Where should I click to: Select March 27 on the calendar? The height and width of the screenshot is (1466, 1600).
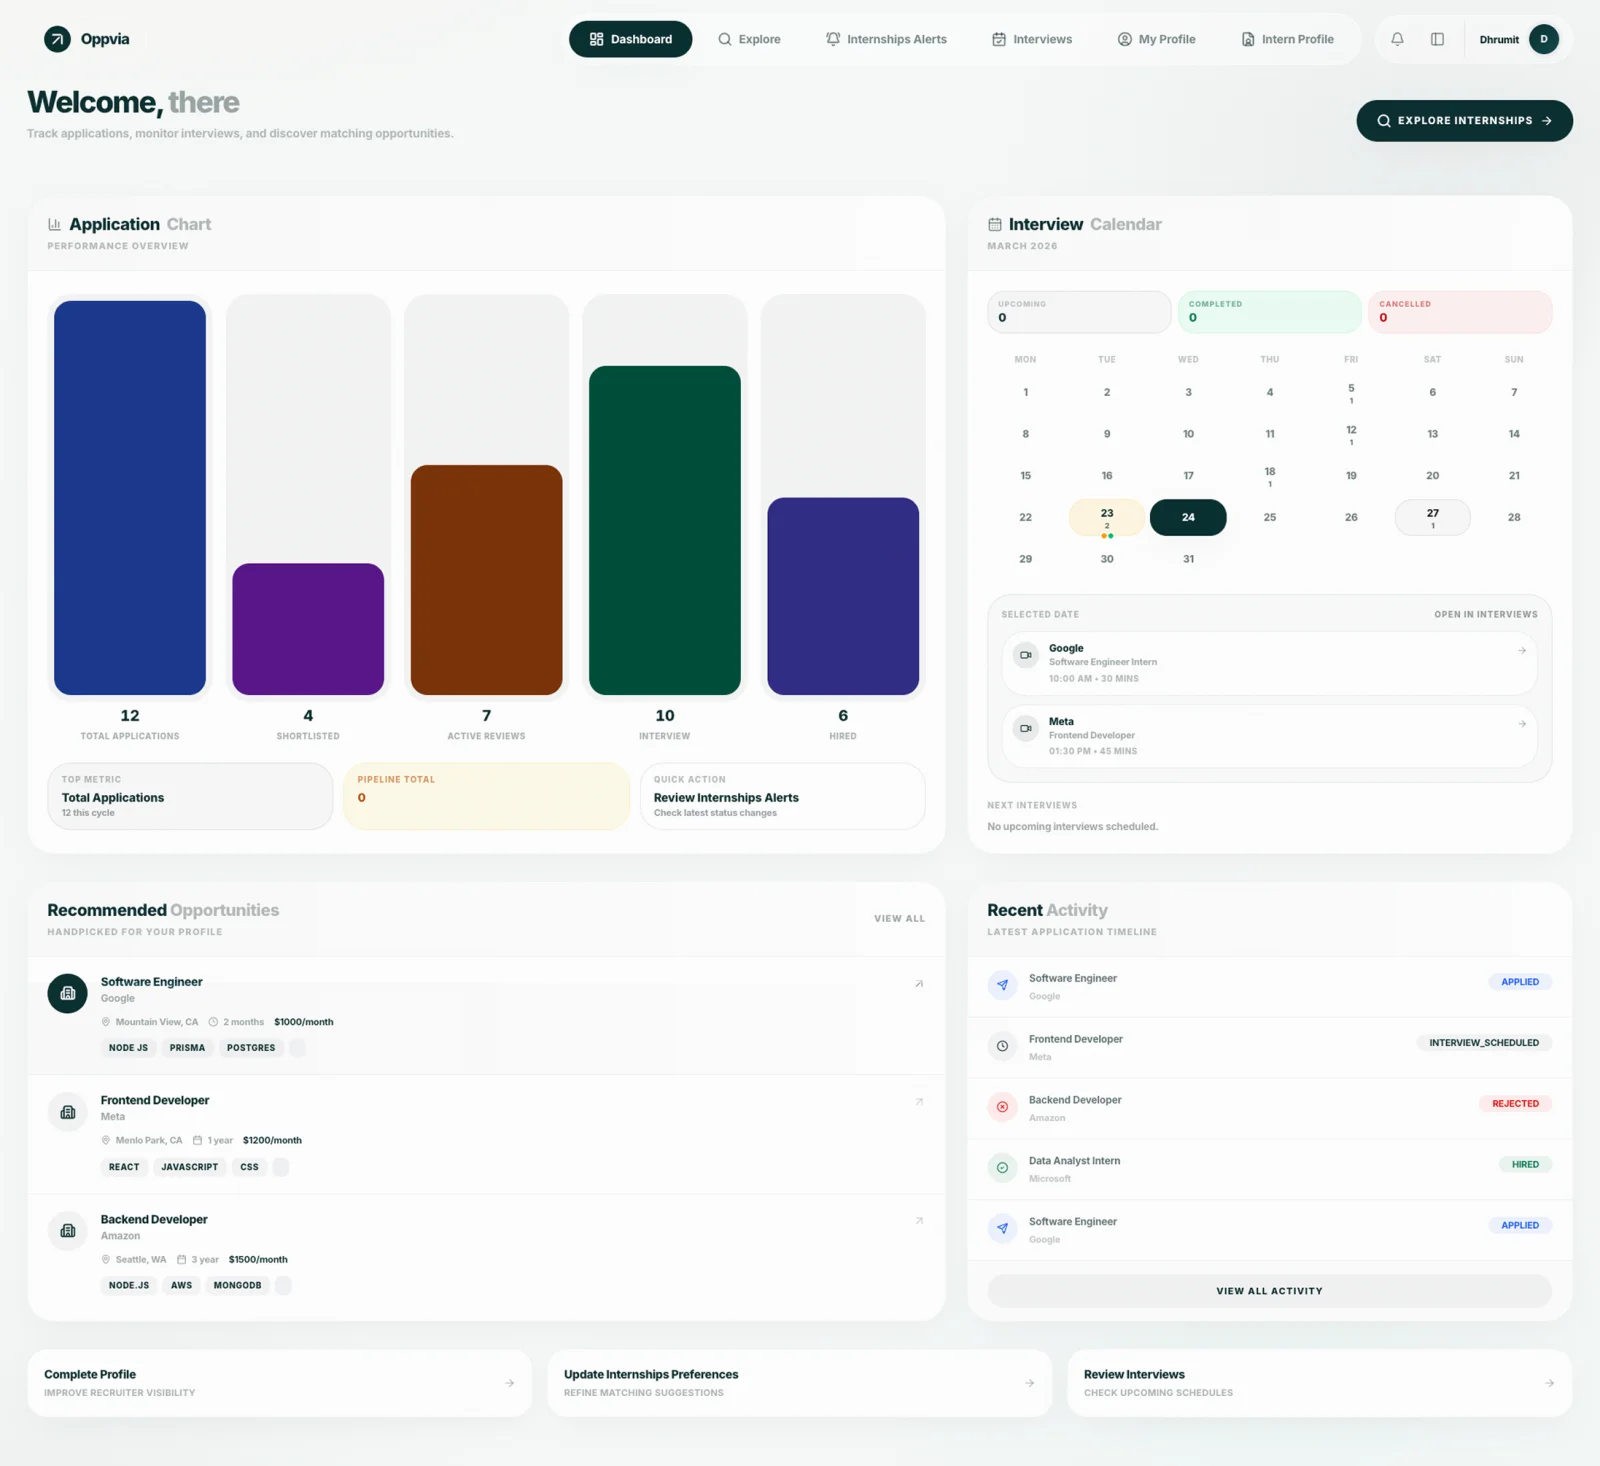pyautogui.click(x=1433, y=517)
